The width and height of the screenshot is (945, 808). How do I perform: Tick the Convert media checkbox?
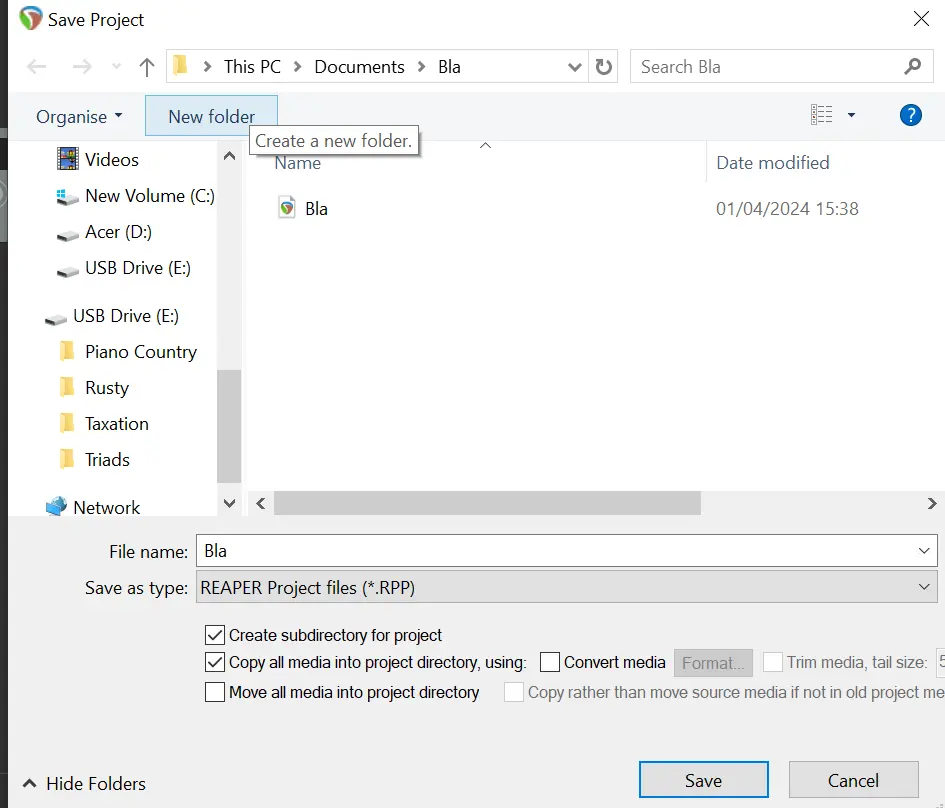click(550, 662)
